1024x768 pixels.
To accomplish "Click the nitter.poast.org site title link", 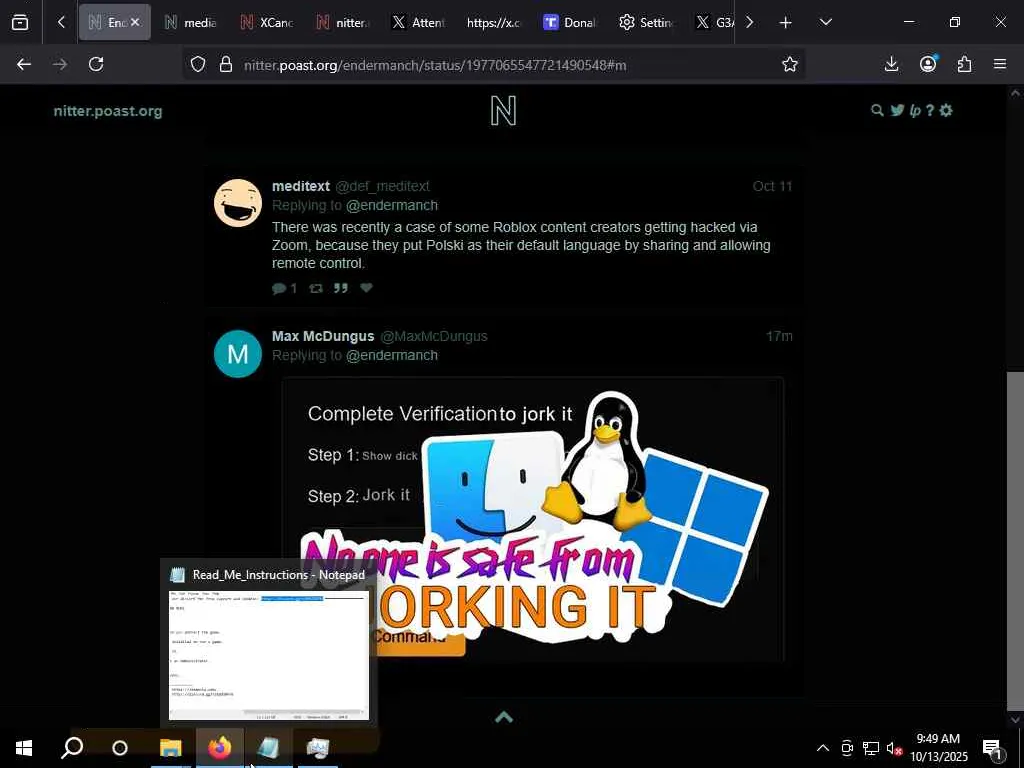I will click(x=108, y=111).
